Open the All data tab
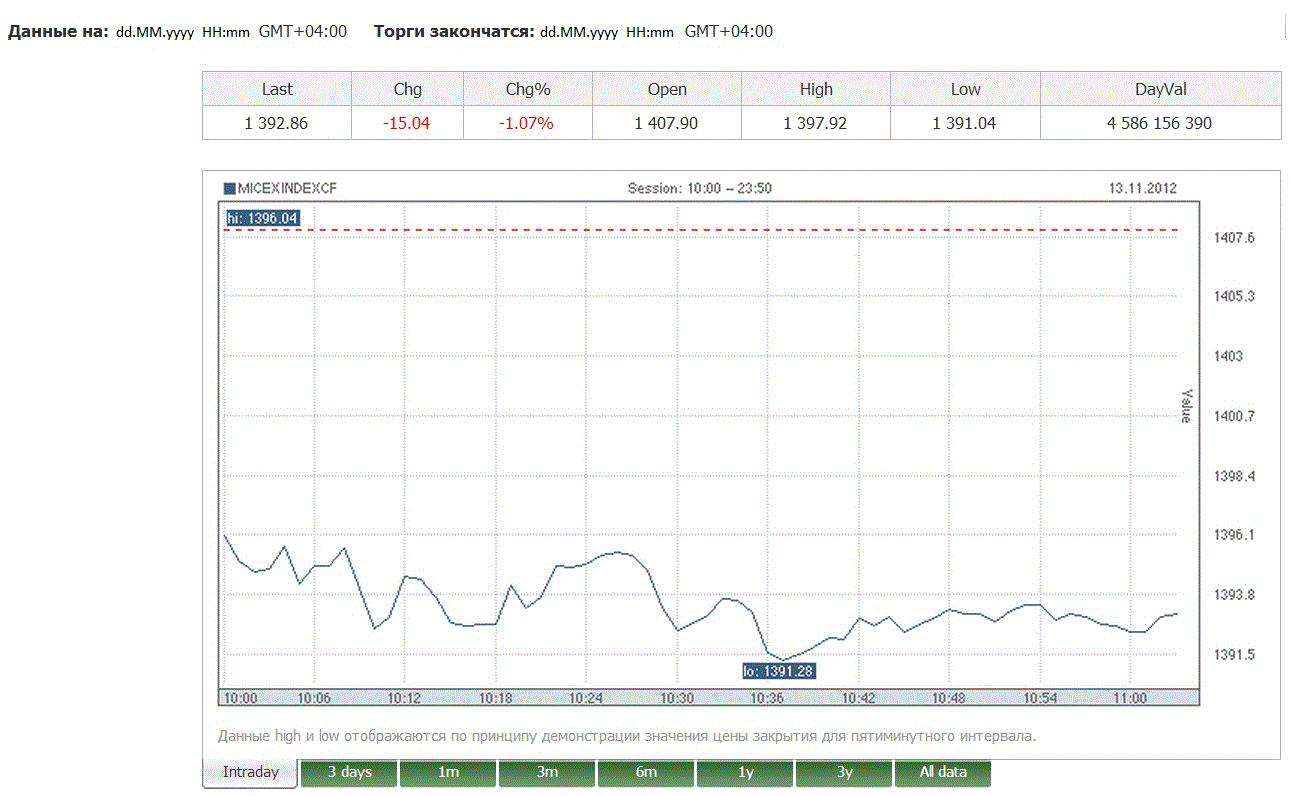1290x796 pixels. pyautogui.click(x=943, y=772)
